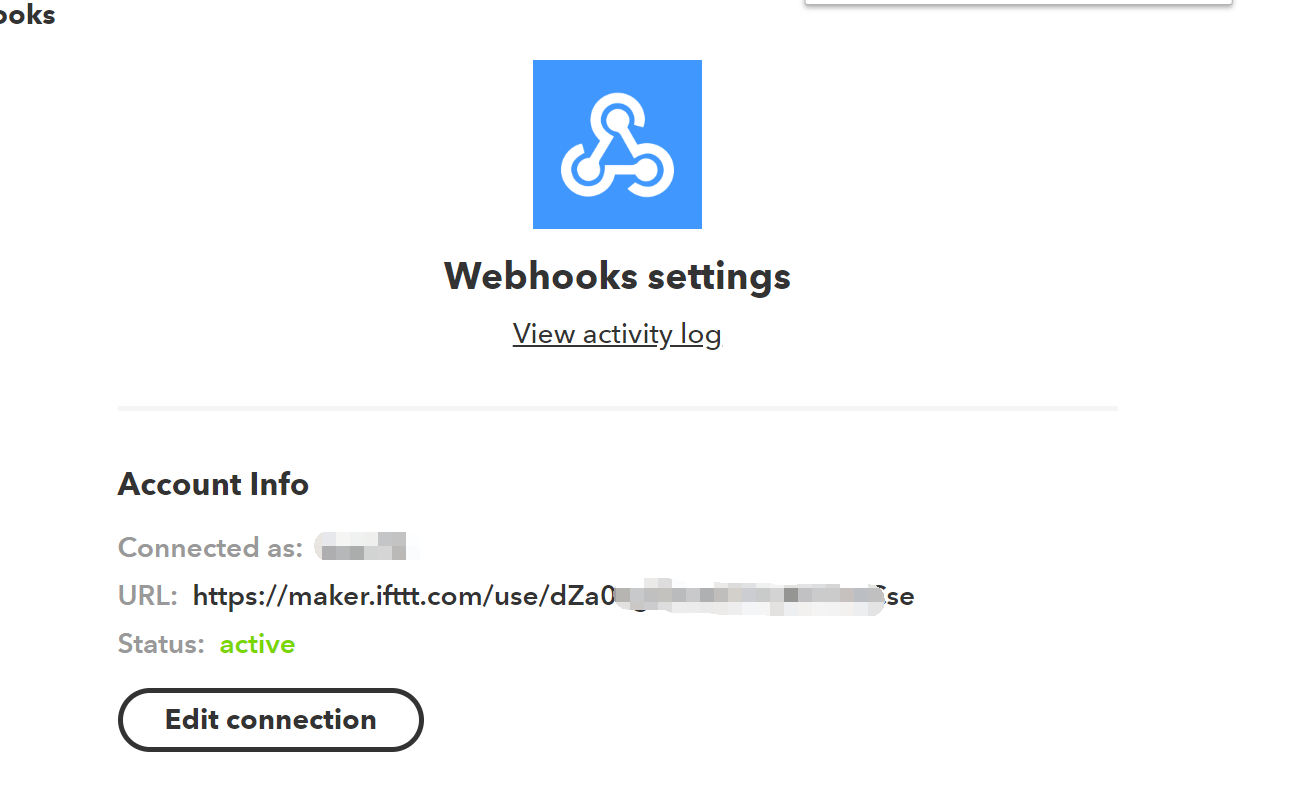Image resolution: width=1302 pixels, height=804 pixels.
Task: Click the Edit connection button
Action: (x=271, y=720)
